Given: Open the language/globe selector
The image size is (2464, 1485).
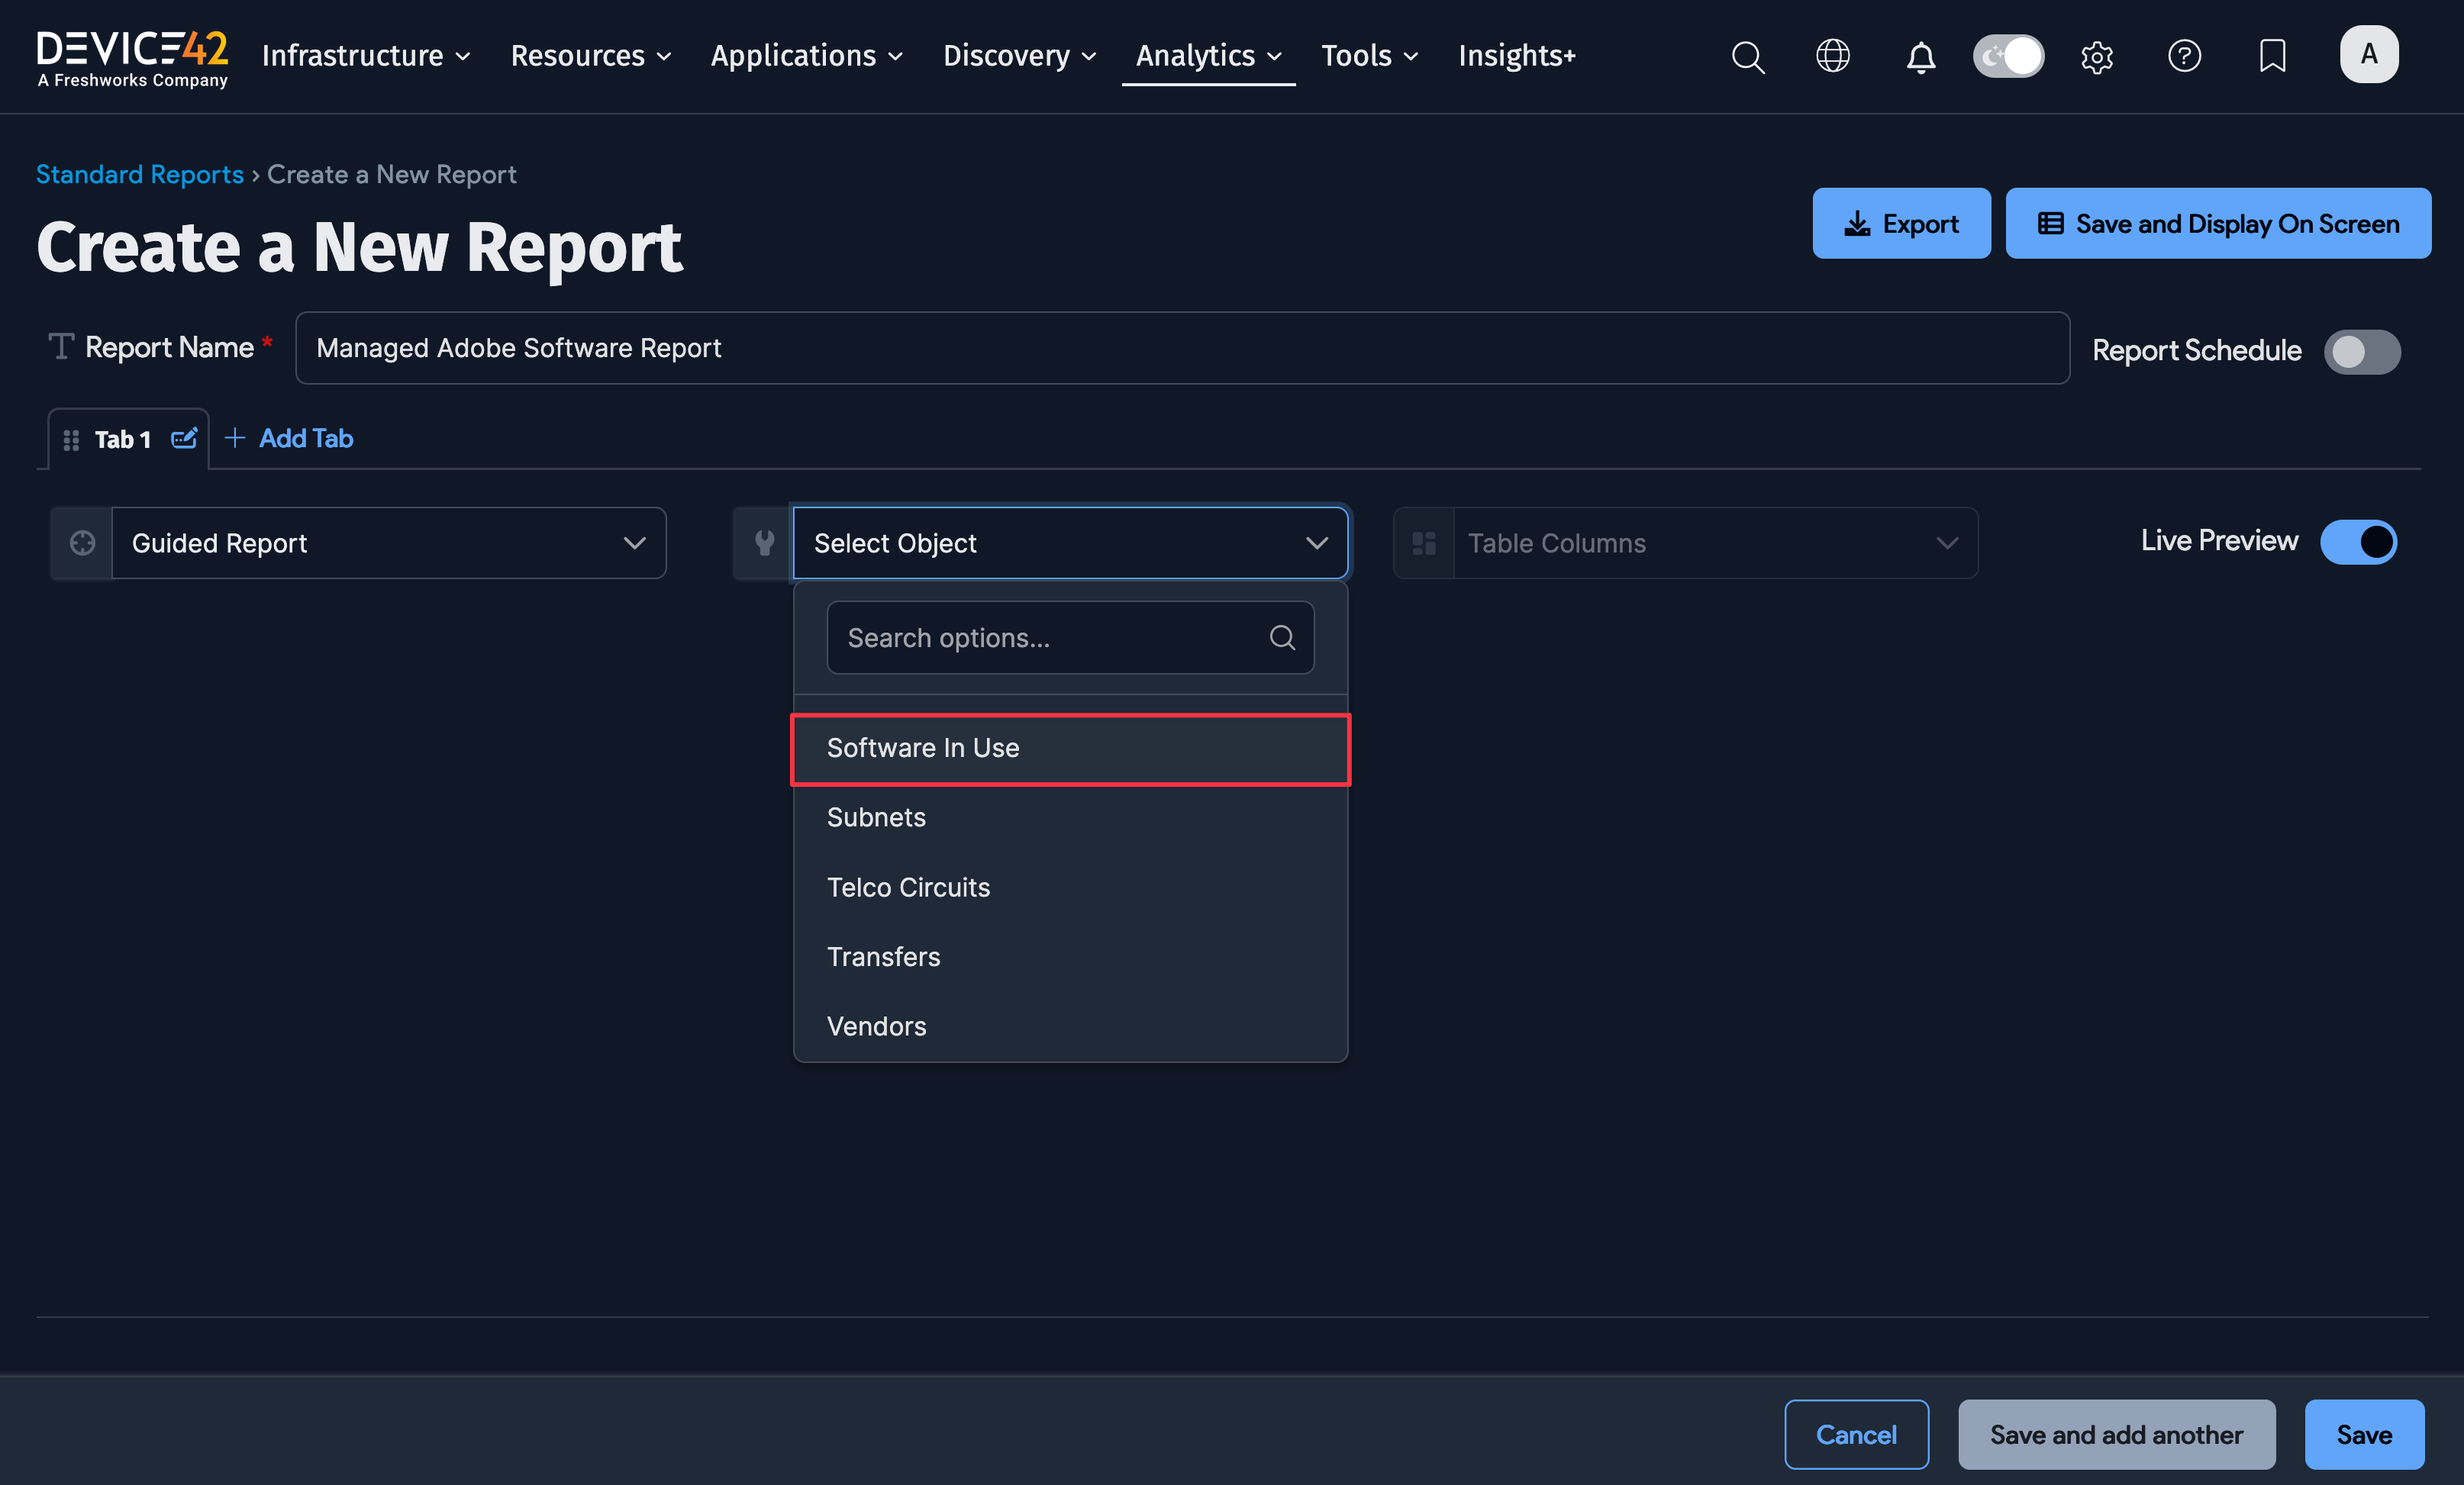Looking at the screenshot, I should 1832,56.
